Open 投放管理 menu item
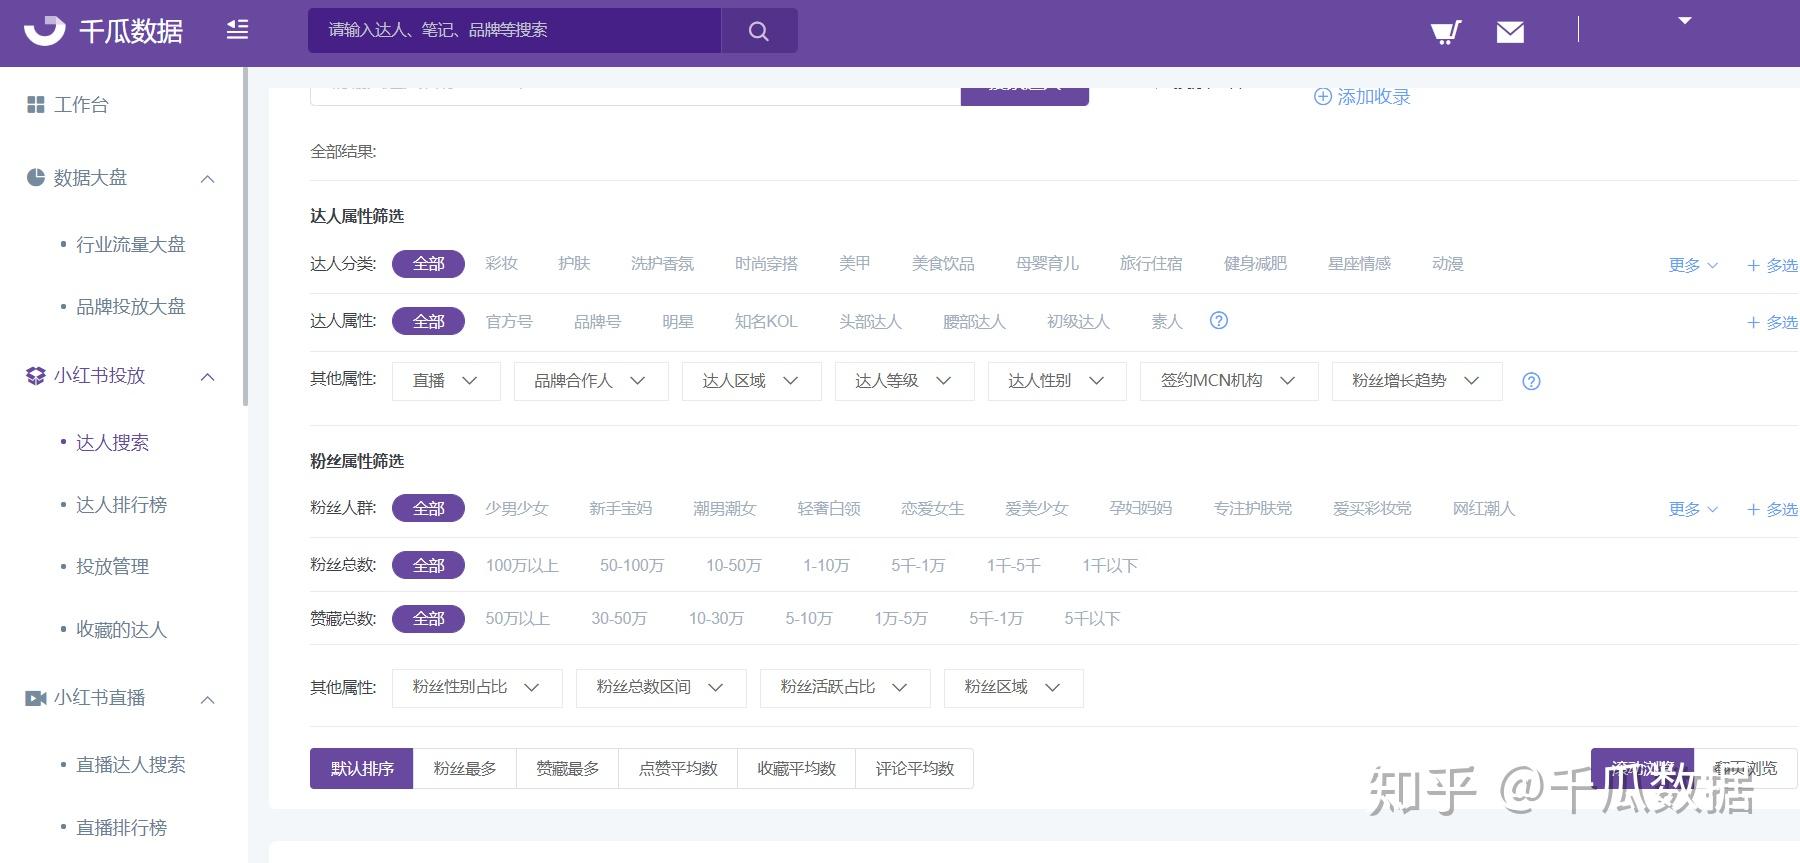This screenshot has height=863, width=1800. (x=112, y=567)
